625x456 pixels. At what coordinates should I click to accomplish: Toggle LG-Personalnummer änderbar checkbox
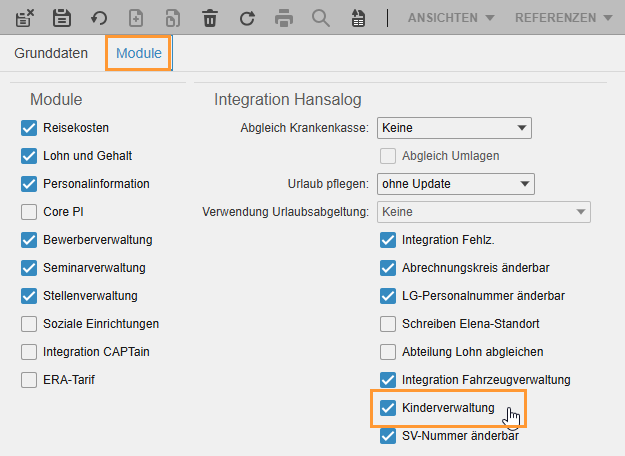[388, 296]
